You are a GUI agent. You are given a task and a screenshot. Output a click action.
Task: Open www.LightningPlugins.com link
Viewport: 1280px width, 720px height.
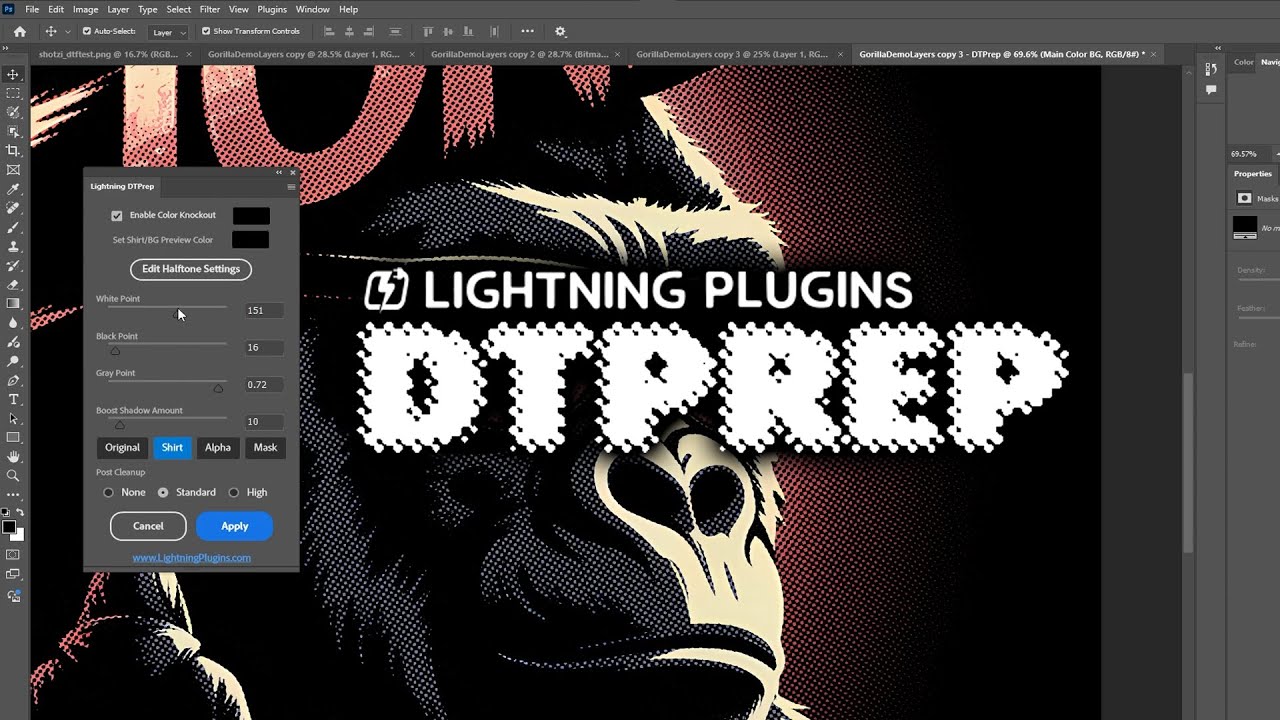tap(191, 558)
